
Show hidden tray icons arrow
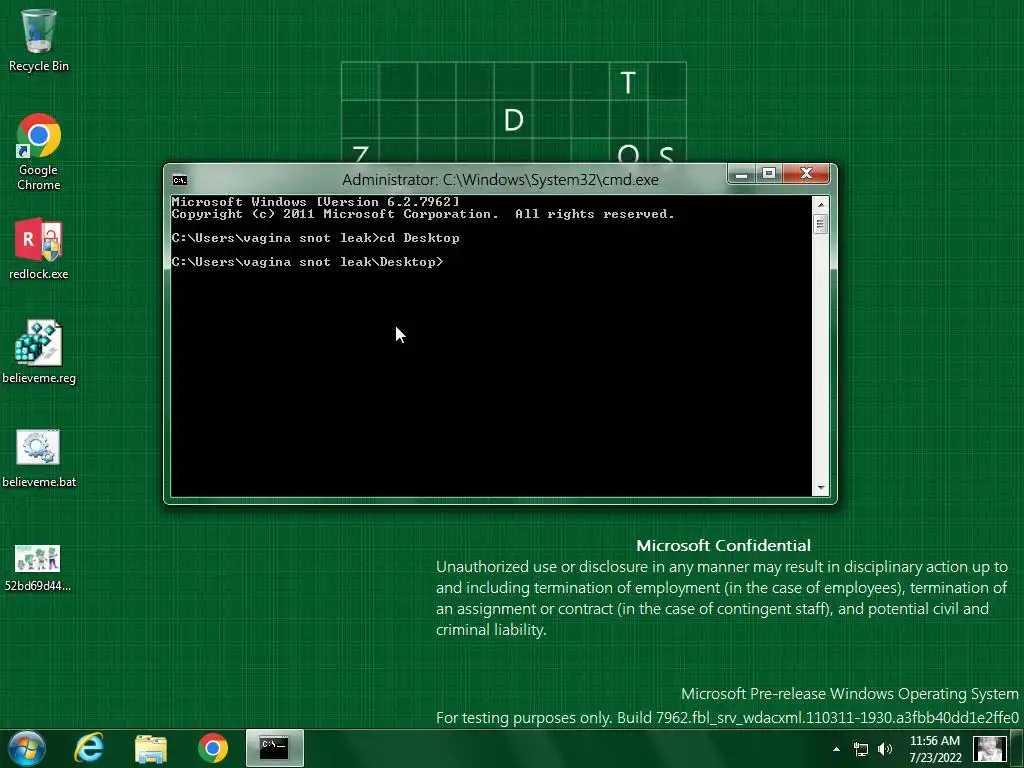click(836, 749)
